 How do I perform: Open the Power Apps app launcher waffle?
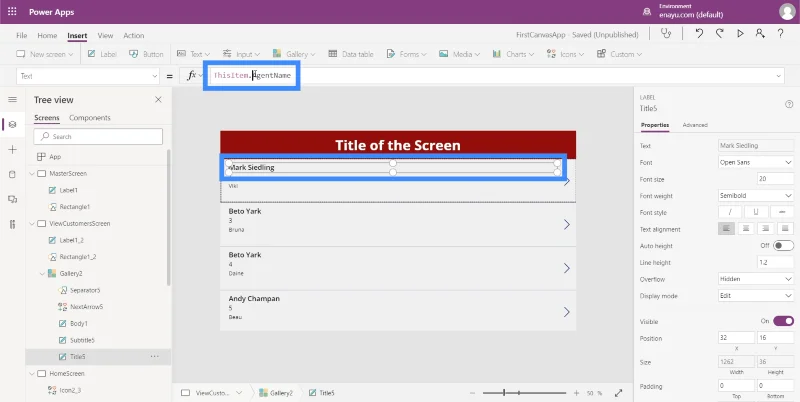tap(12, 12)
